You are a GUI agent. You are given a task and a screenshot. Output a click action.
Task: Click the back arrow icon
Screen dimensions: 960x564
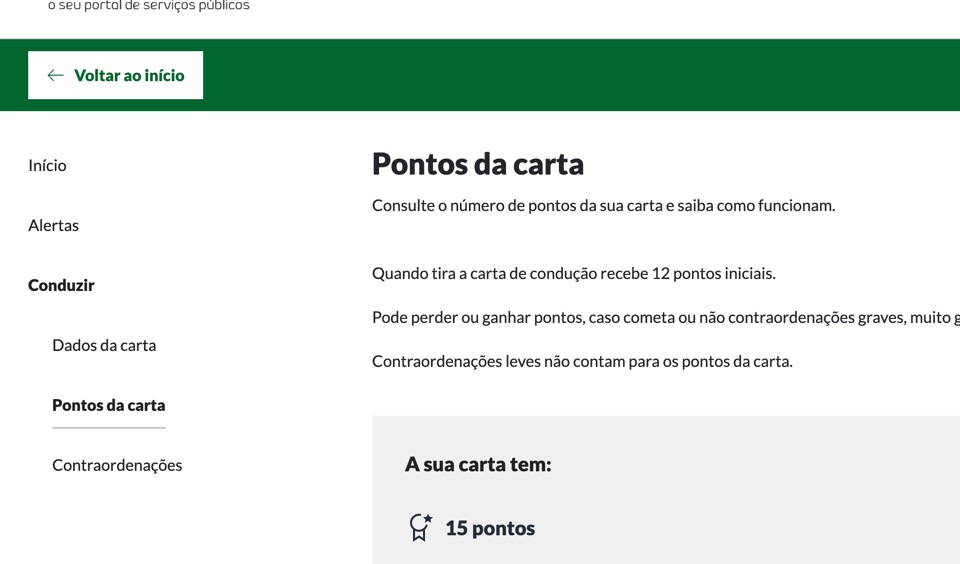coord(55,75)
